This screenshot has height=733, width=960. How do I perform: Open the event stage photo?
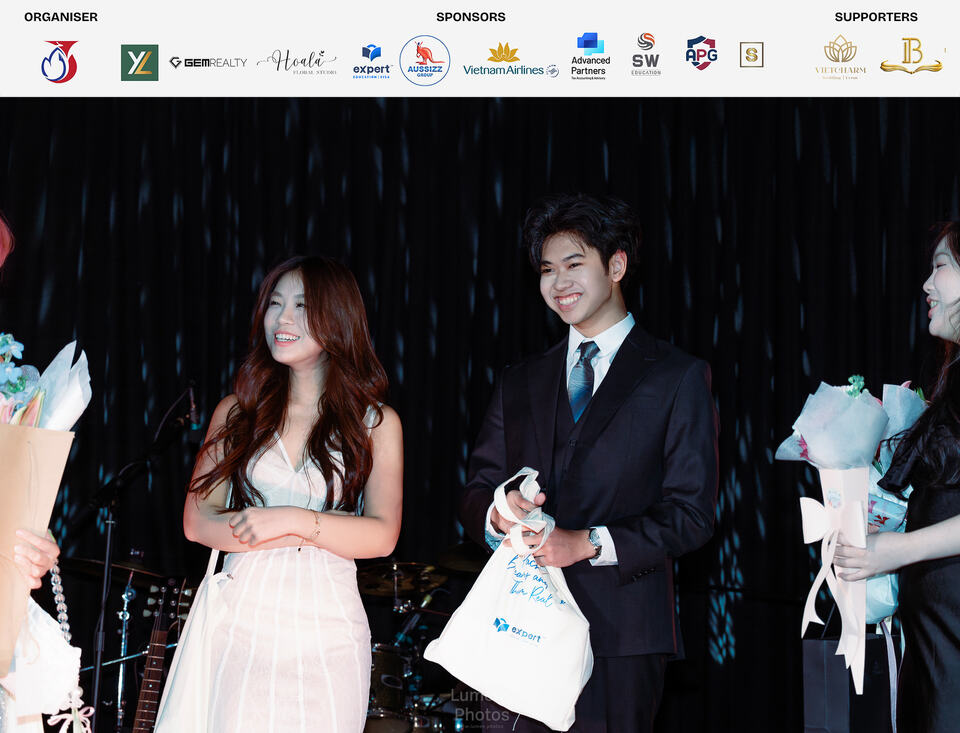tap(480, 415)
